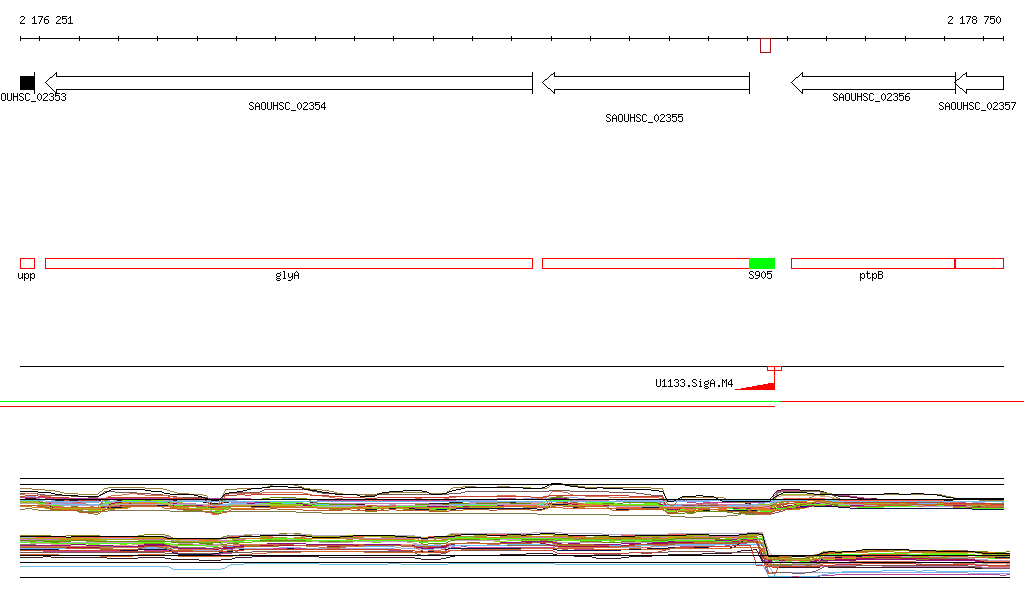Click the glyA gene name label

pos(287,275)
